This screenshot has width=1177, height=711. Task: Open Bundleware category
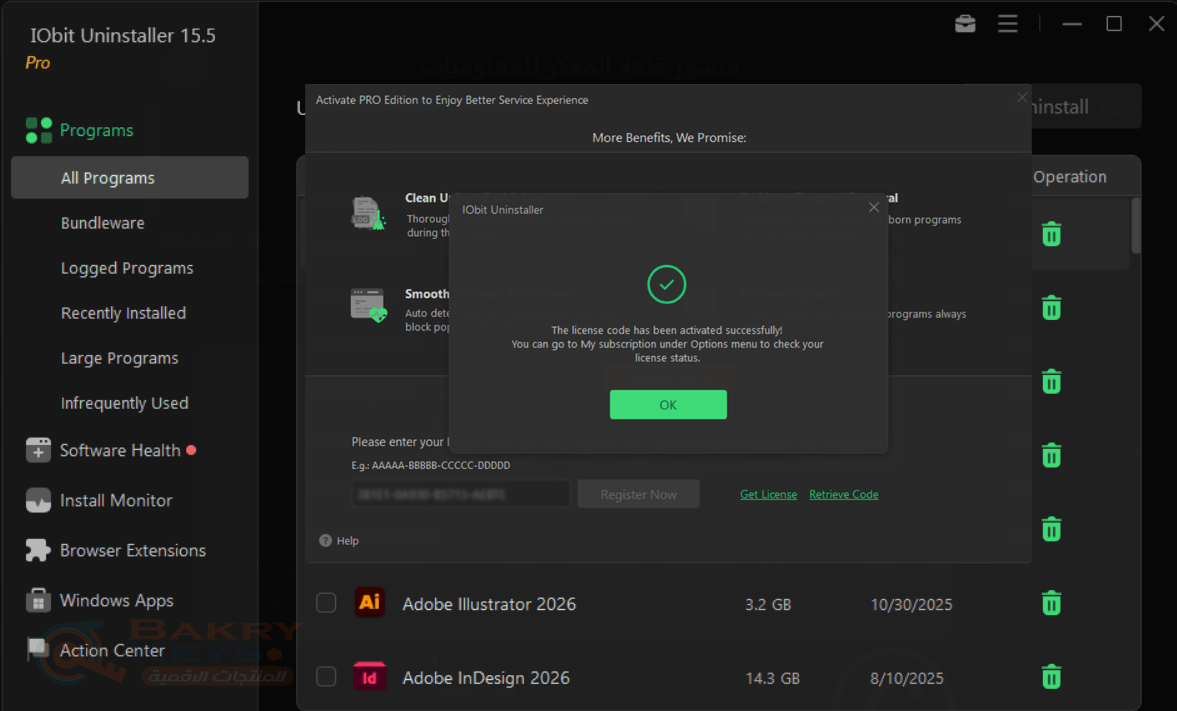(103, 223)
